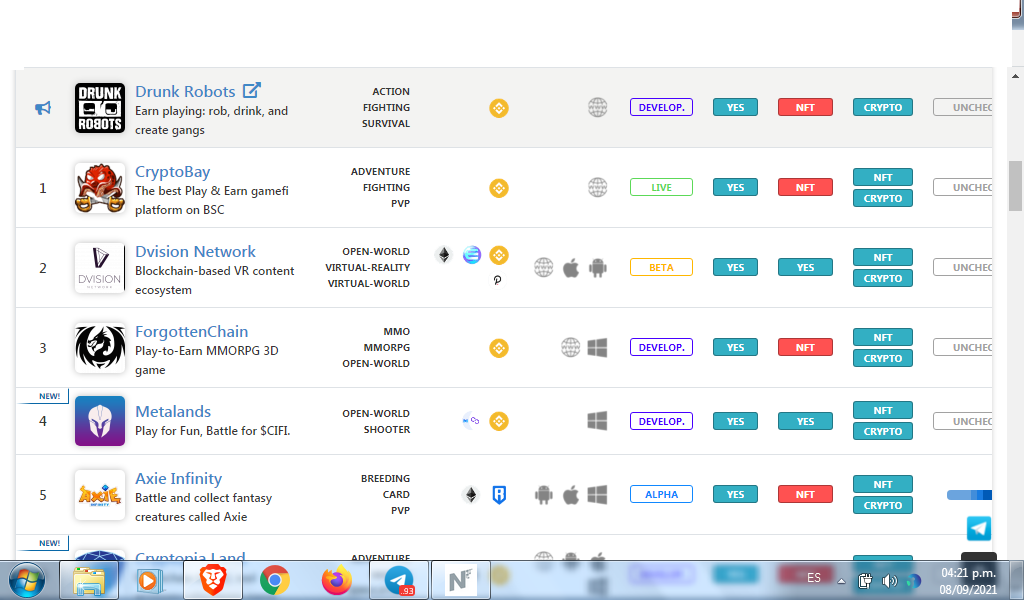1024x600 pixels.
Task: Click the BNB chain icon in ForgottenChain row
Action: pos(499,348)
